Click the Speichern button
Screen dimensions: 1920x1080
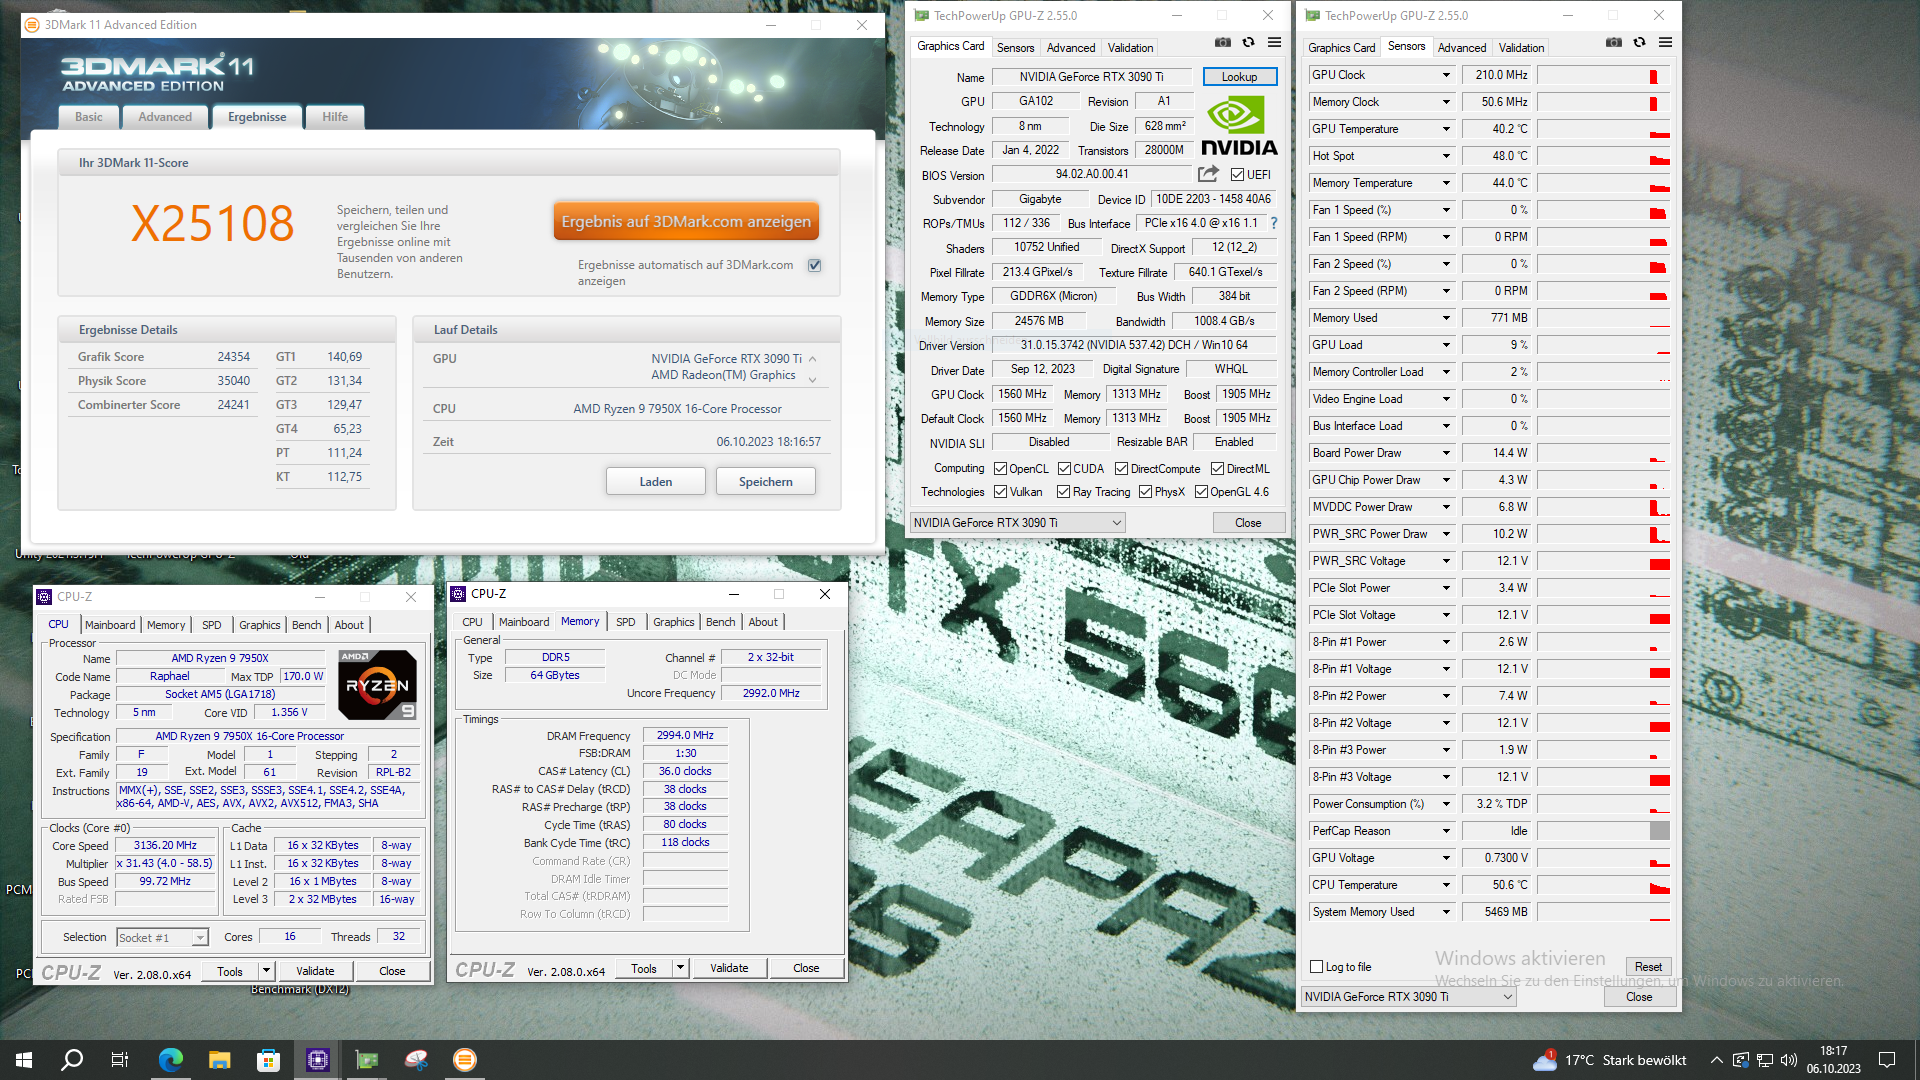click(x=766, y=482)
